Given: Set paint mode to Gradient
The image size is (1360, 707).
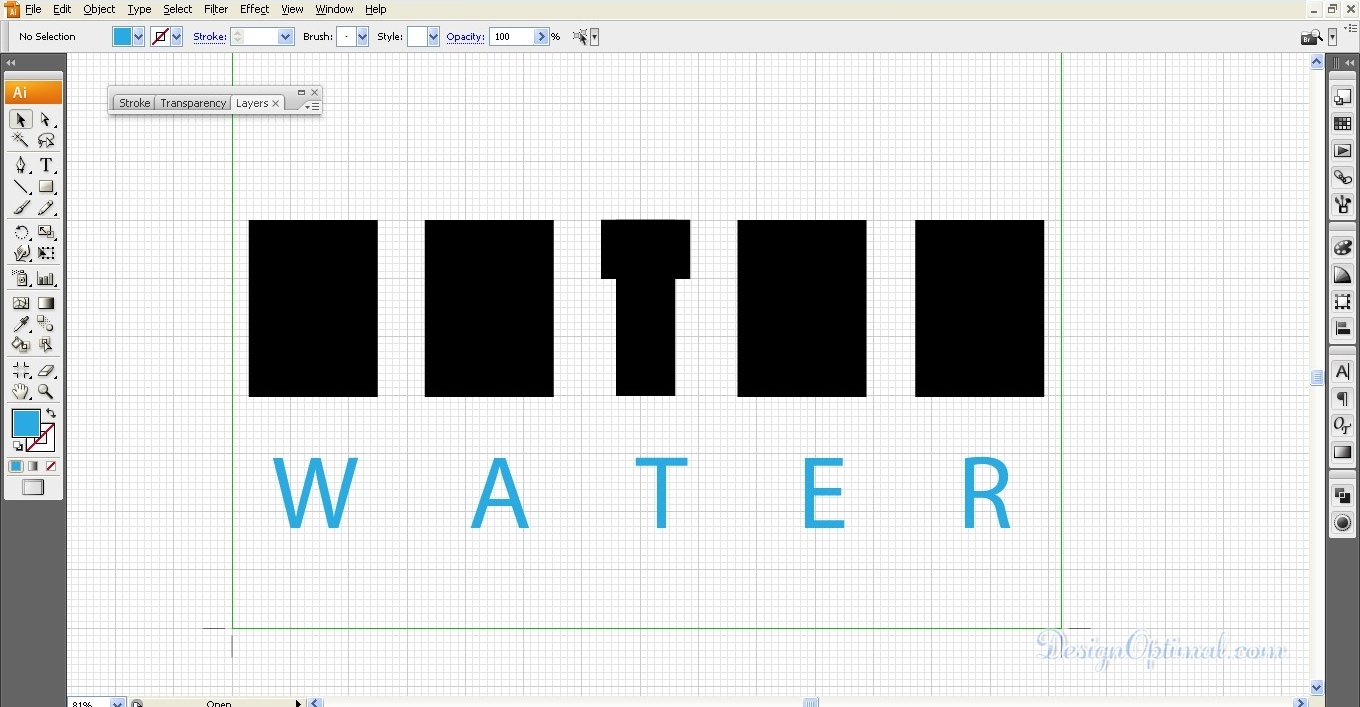Looking at the screenshot, I should tap(33, 466).
